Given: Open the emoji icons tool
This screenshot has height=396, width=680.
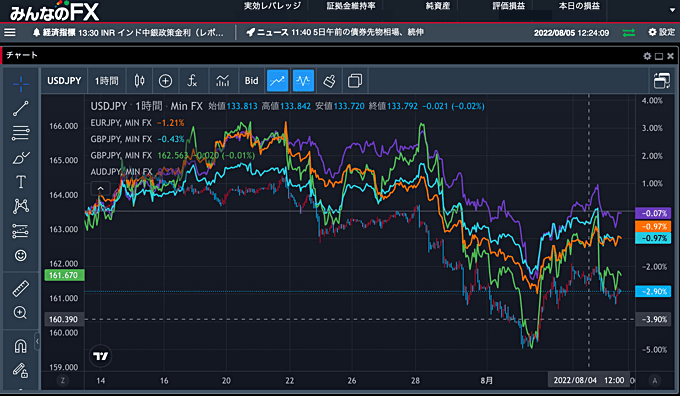Looking at the screenshot, I should [x=20, y=255].
